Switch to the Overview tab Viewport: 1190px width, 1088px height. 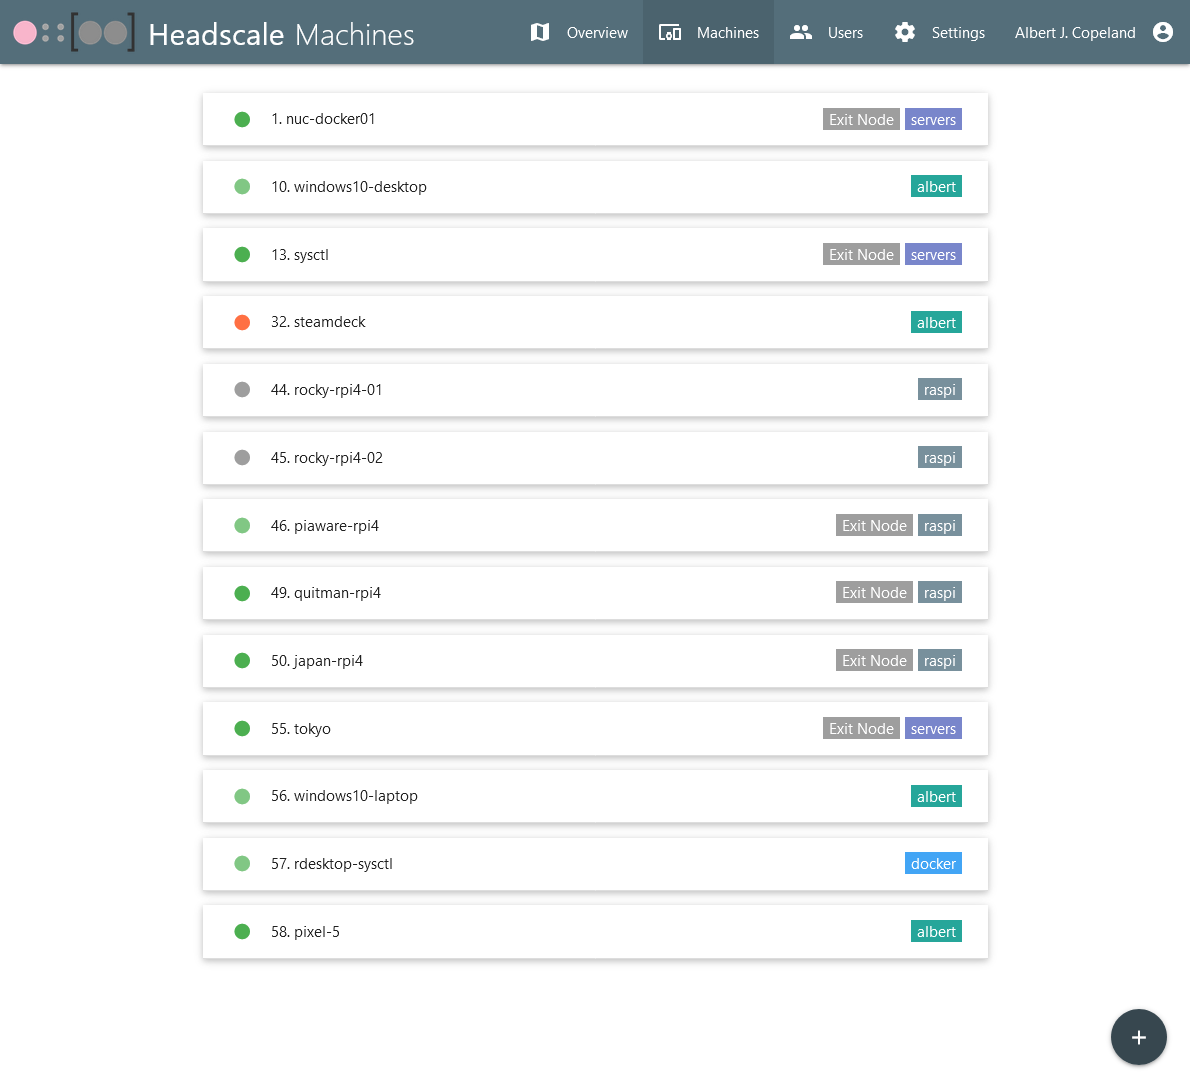(x=596, y=33)
